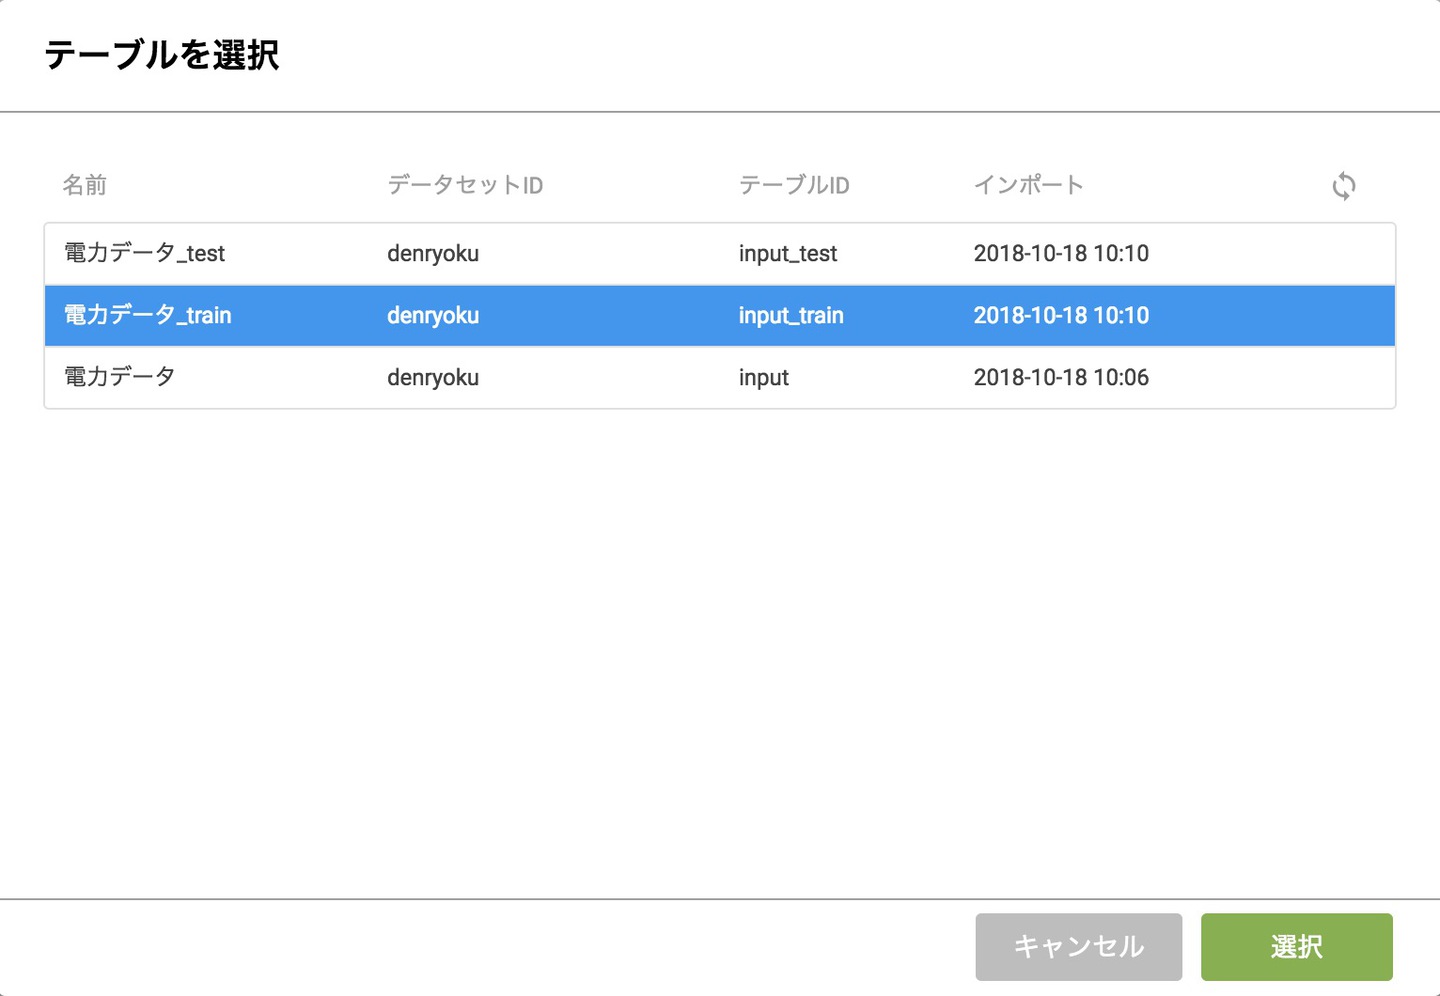Click the データセットID column header
The width and height of the screenshot is (1440, 996).
(465, 185)
